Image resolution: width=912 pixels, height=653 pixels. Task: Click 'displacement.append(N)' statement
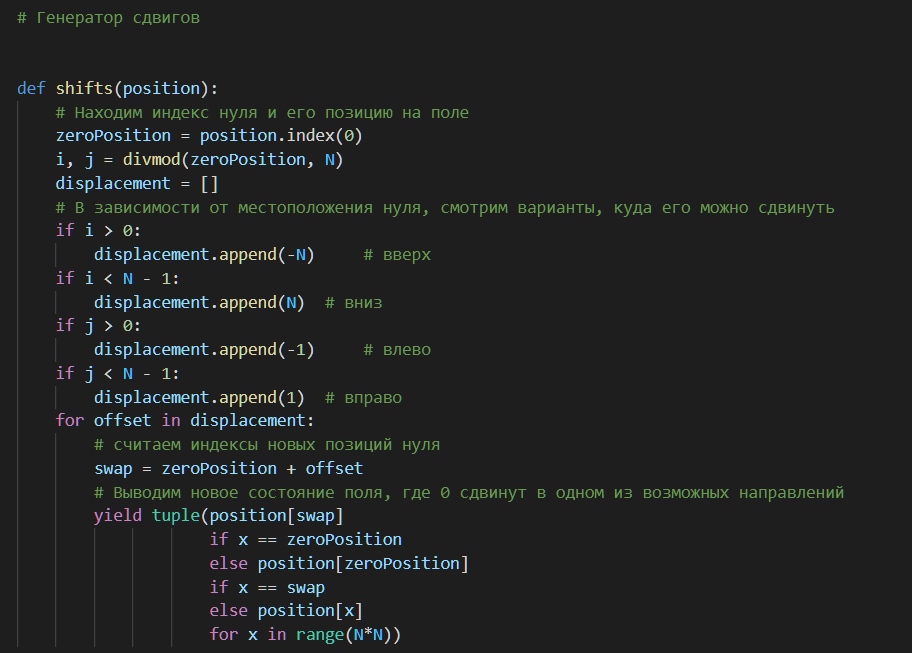[x=200, y=302]
